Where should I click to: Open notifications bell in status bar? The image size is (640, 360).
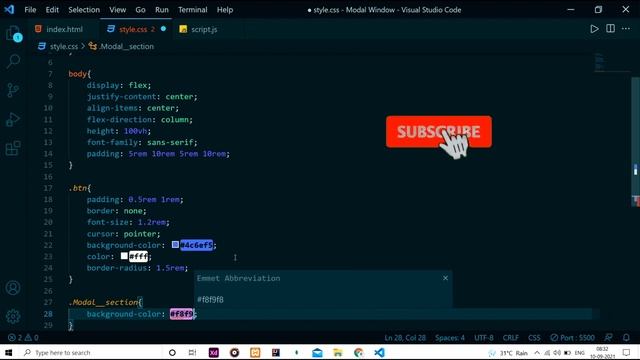(x=626, y=338)
